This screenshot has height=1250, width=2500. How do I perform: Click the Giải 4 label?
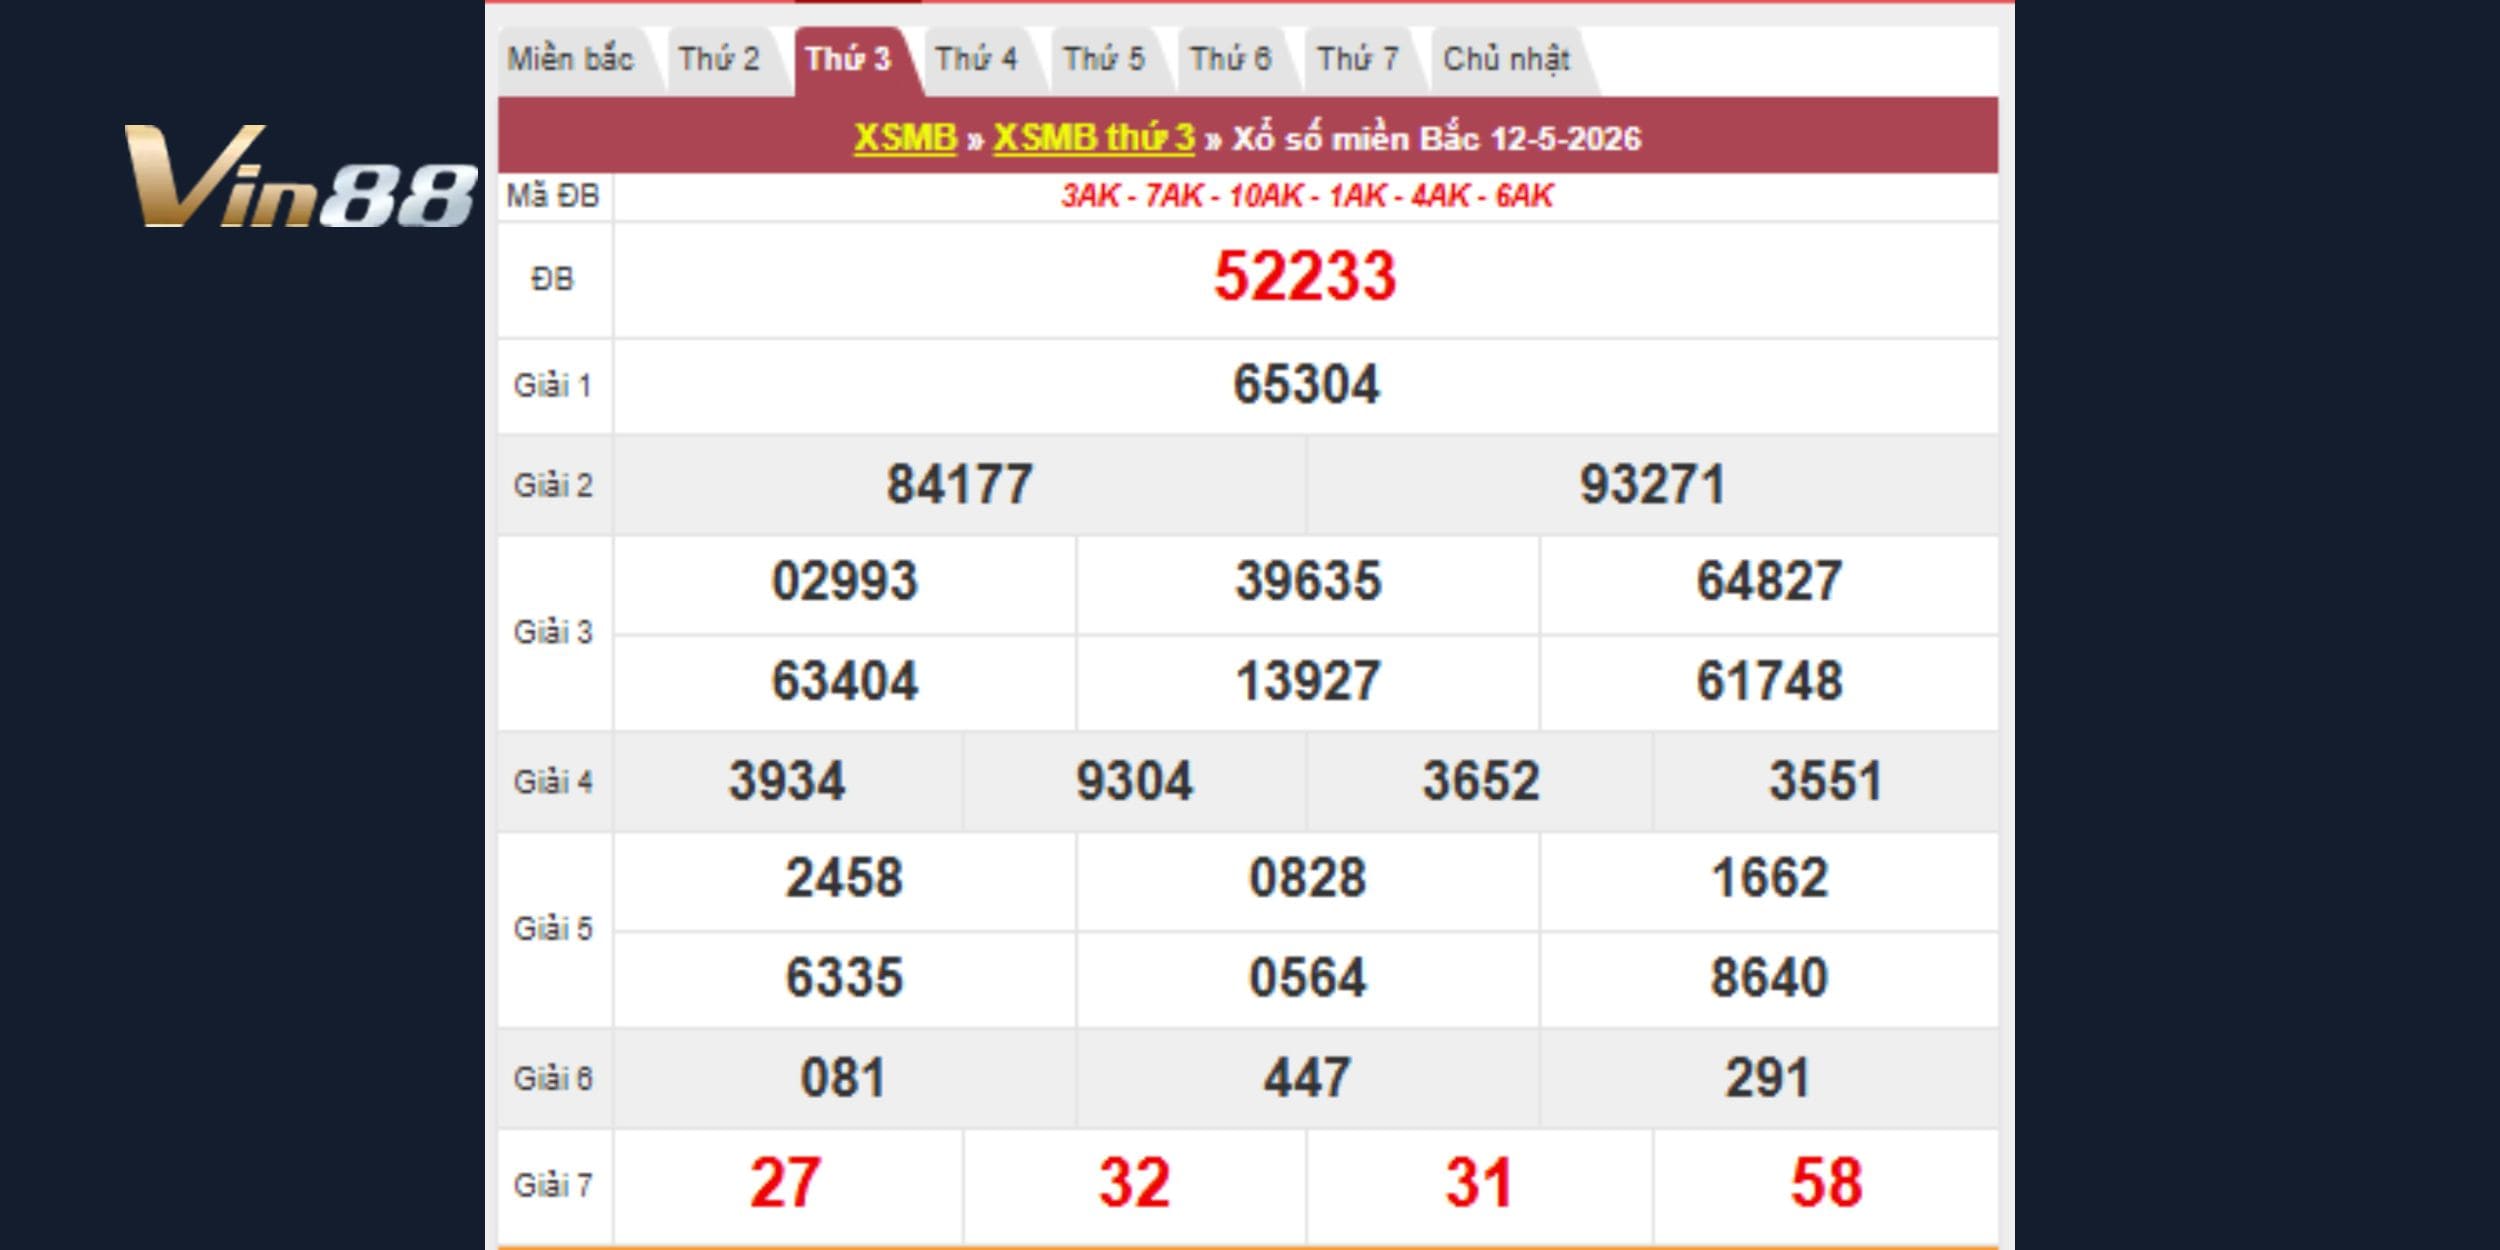click(x=553, y=782)
